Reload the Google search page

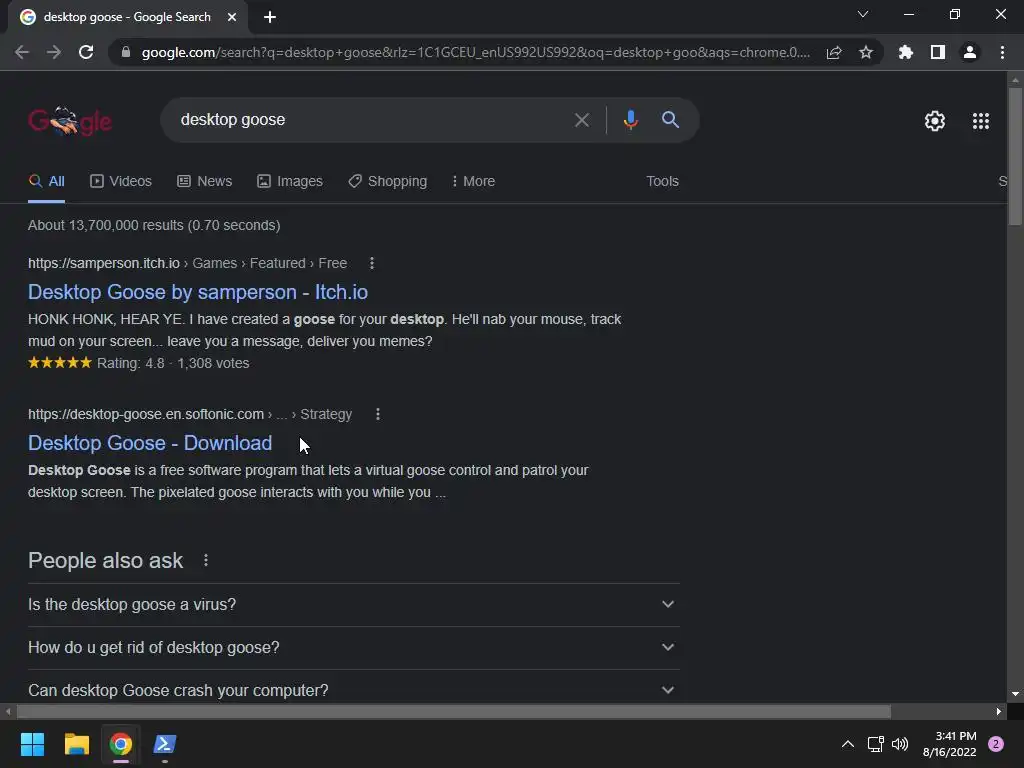[x=86, y=52]
